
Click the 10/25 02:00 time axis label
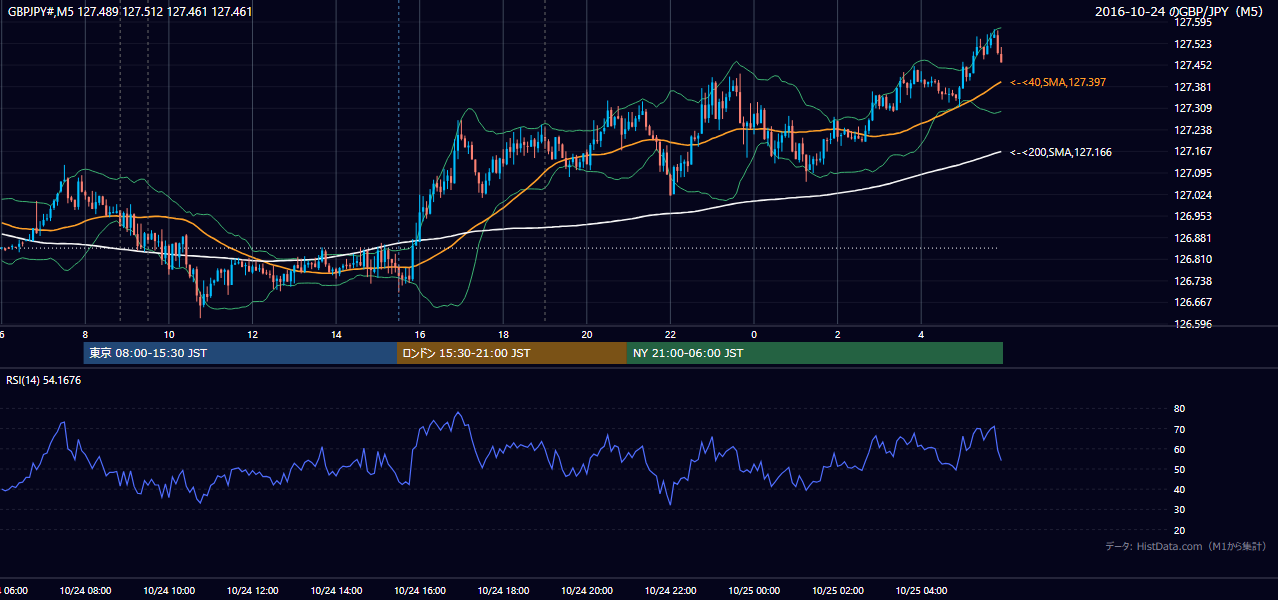pyautogui.click(x=837, y=590)
